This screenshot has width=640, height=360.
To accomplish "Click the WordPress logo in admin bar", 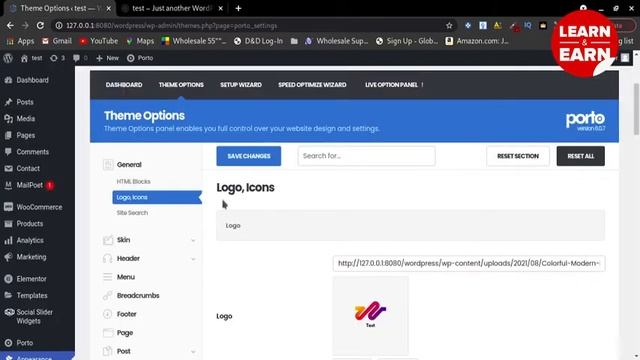I will coord(8,58).
